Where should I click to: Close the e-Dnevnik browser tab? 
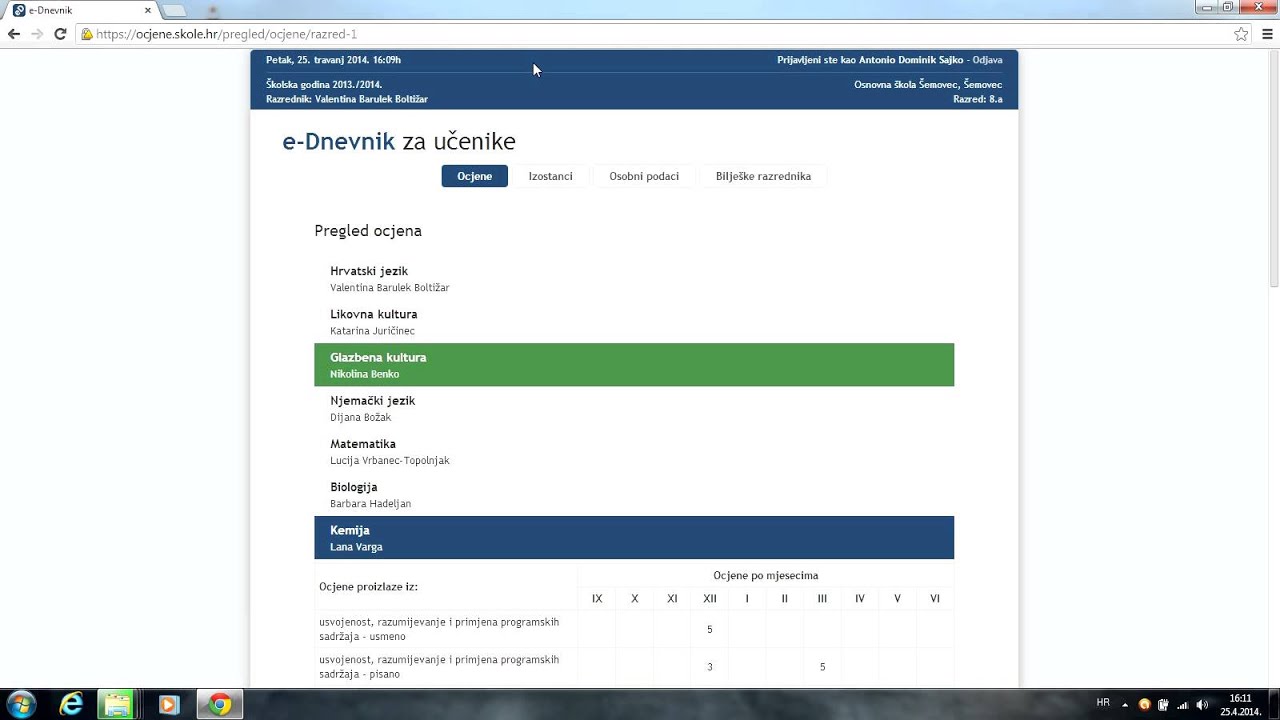[x=148, y=10]
